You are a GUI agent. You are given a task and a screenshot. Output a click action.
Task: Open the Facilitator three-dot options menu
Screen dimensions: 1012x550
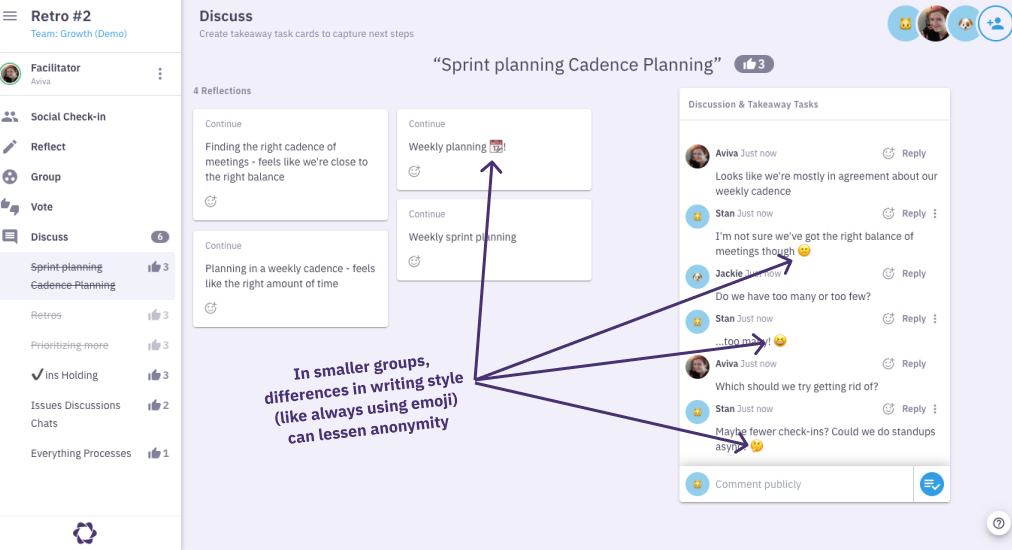coord(160,74)
